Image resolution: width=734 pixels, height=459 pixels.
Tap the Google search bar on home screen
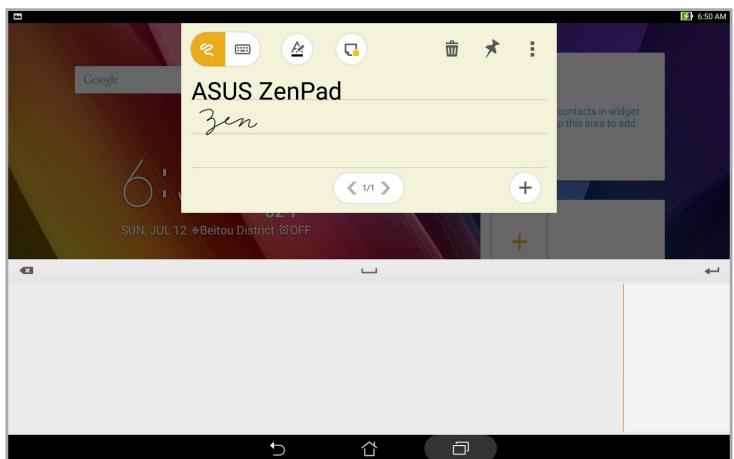128,80
